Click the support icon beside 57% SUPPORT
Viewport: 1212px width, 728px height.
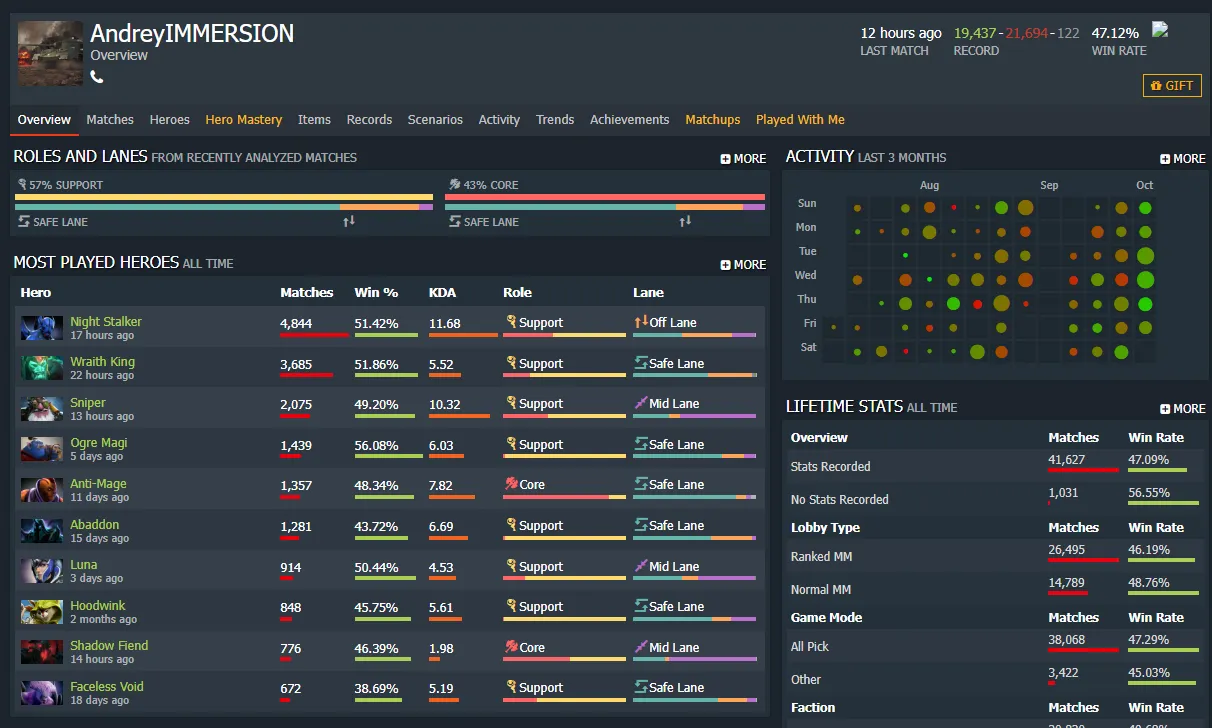[22, 184]
